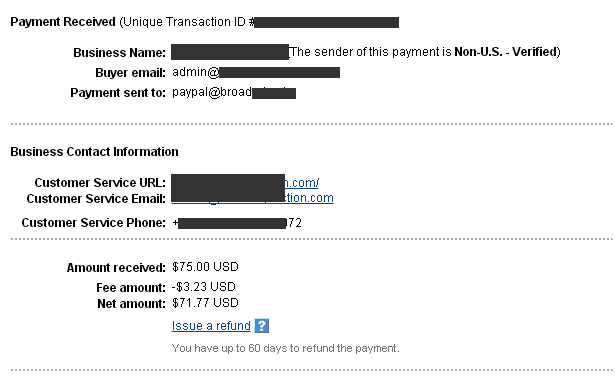Select the $71.77 USD net amount

point(205,303)
